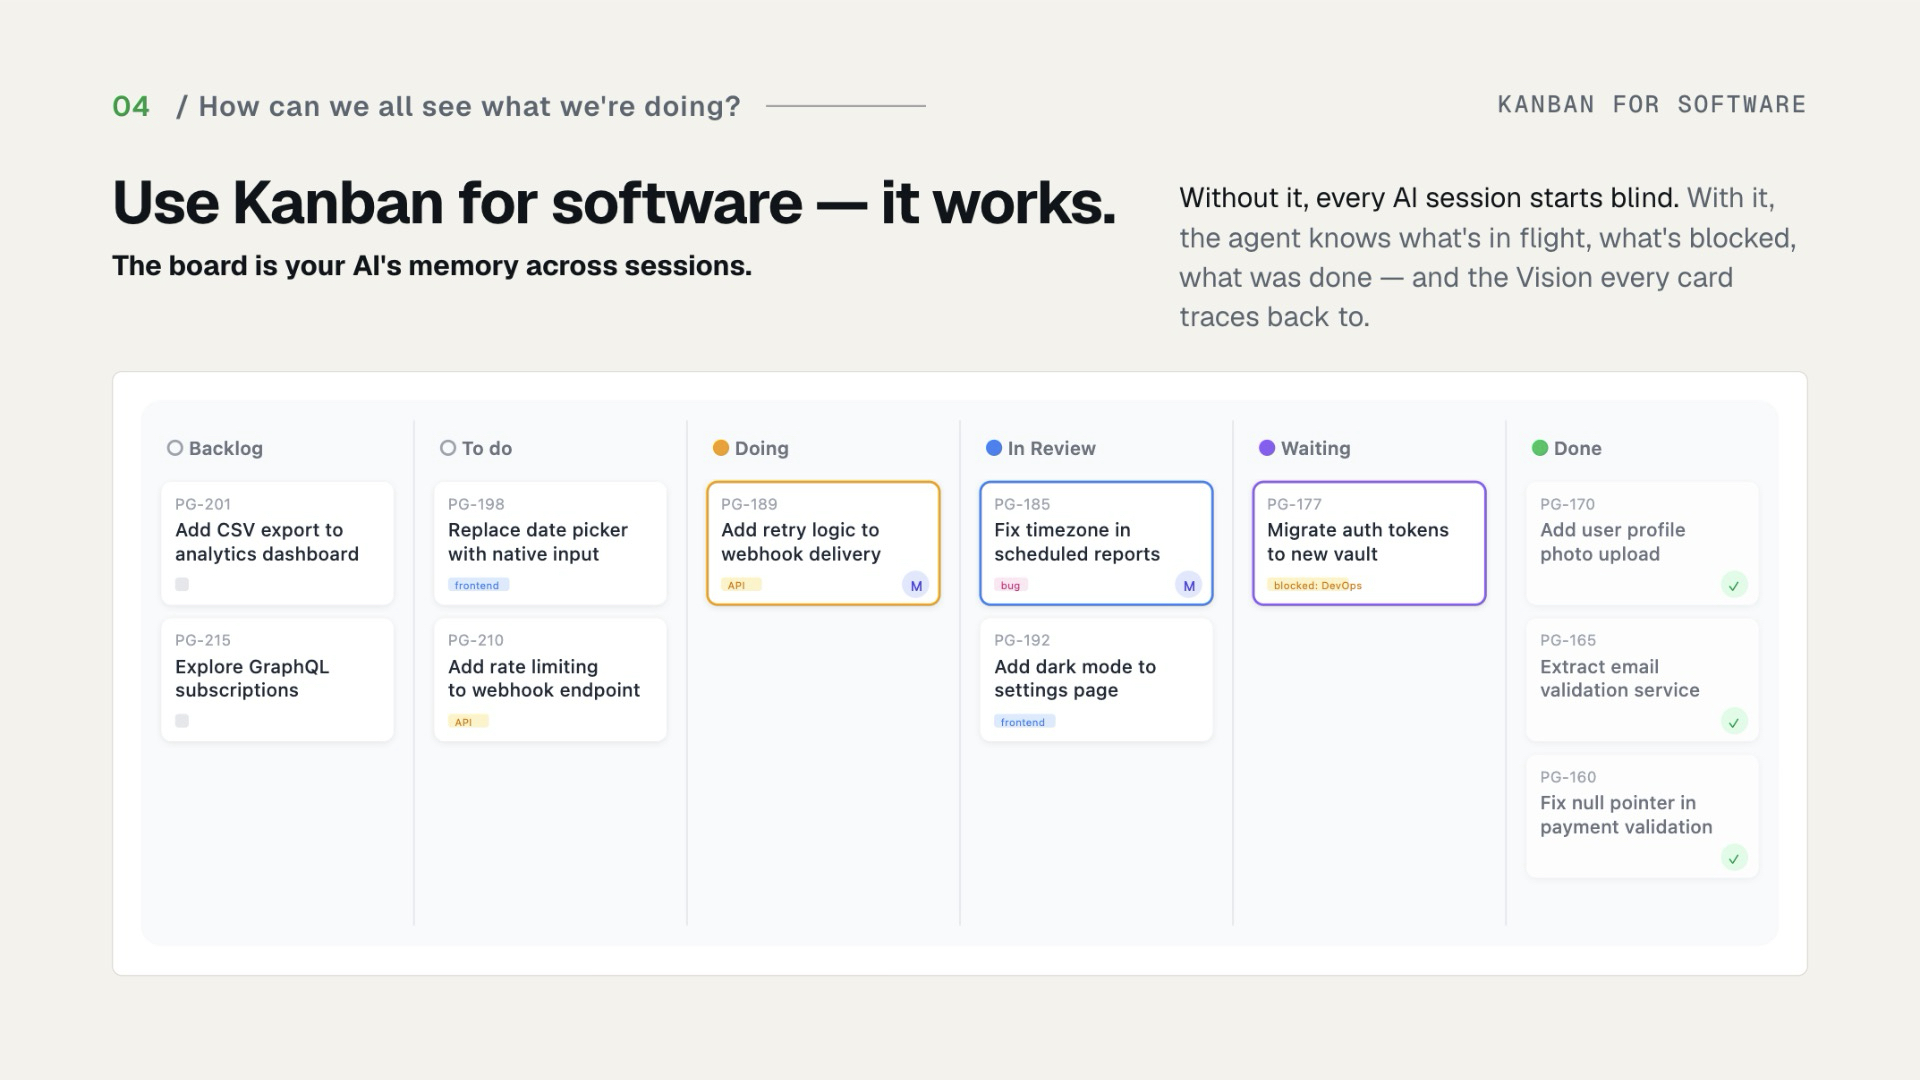Click the PG-192 ticket ID
The image size is (1920, 1080).
click(x=1022, y=640)
